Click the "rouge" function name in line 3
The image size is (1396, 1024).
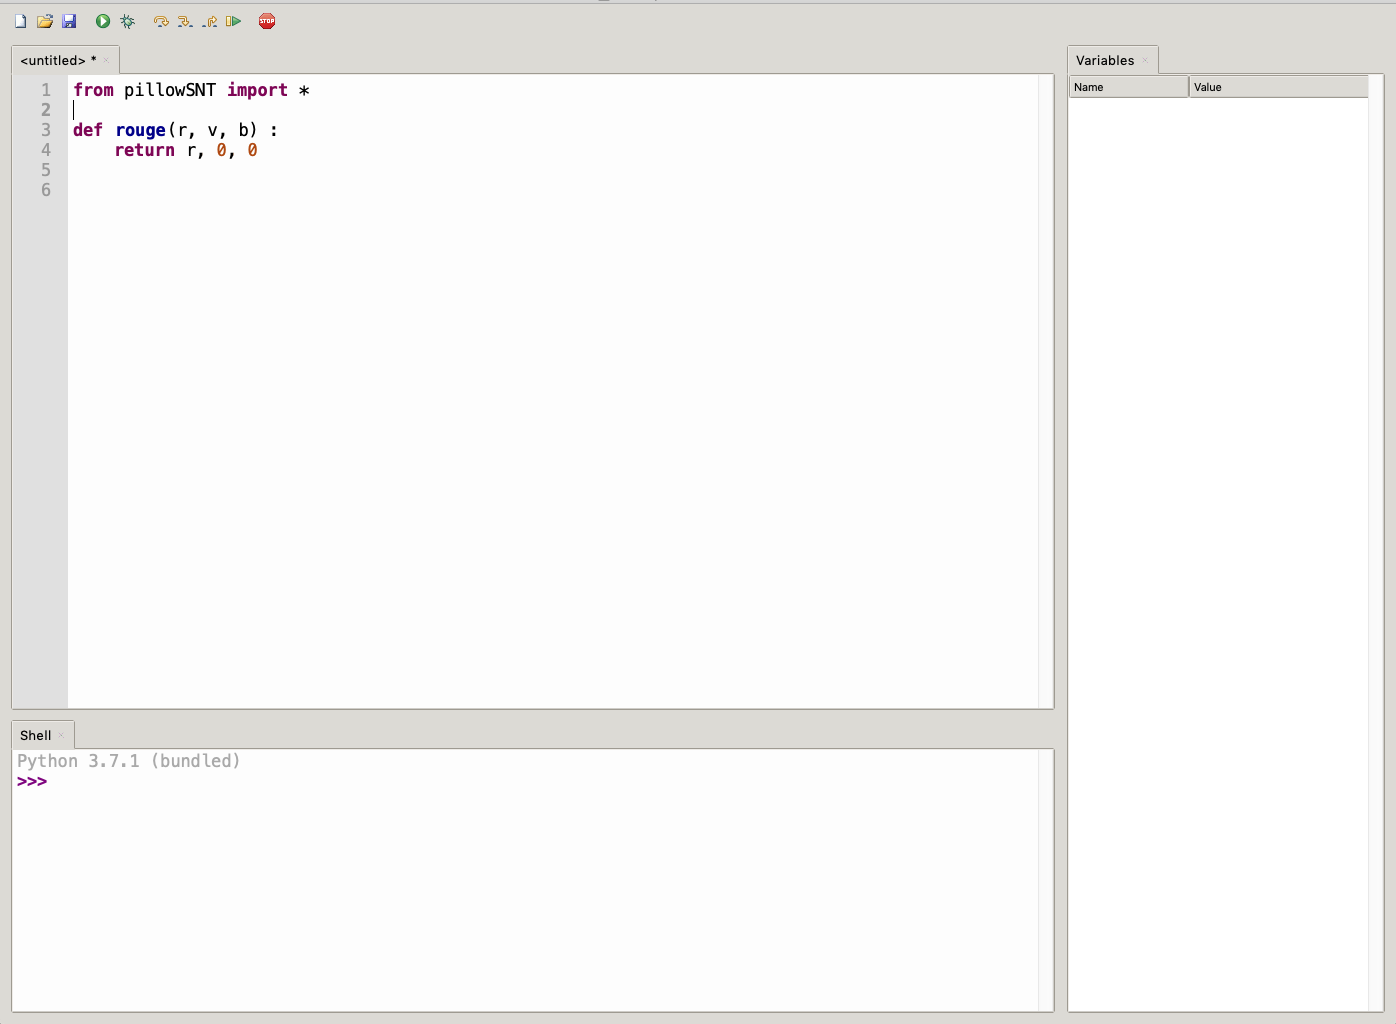point(140,130)
